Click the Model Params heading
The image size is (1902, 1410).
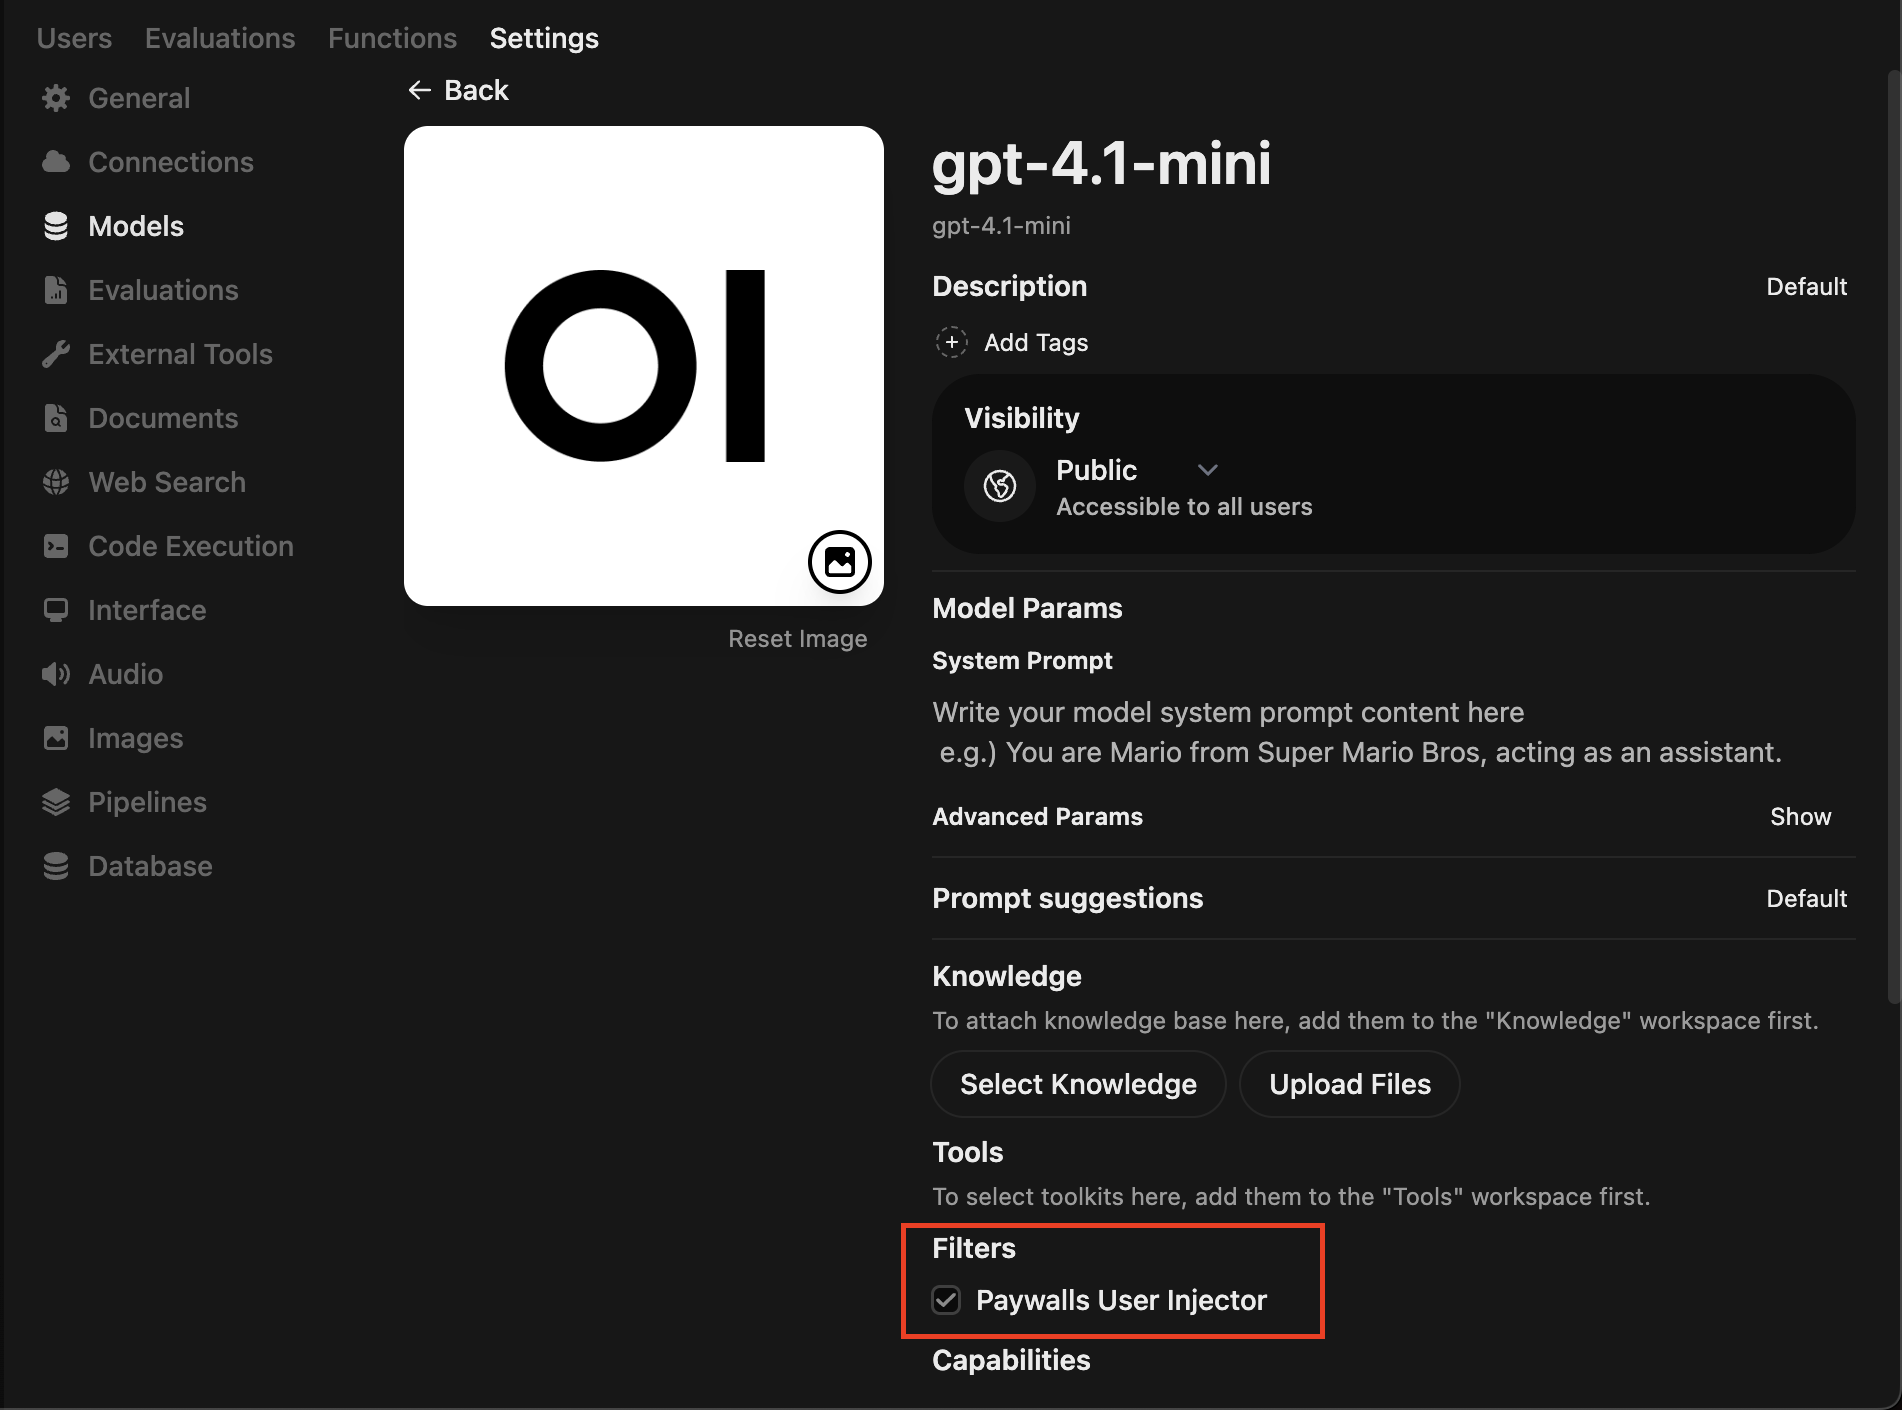(1027, 608)
